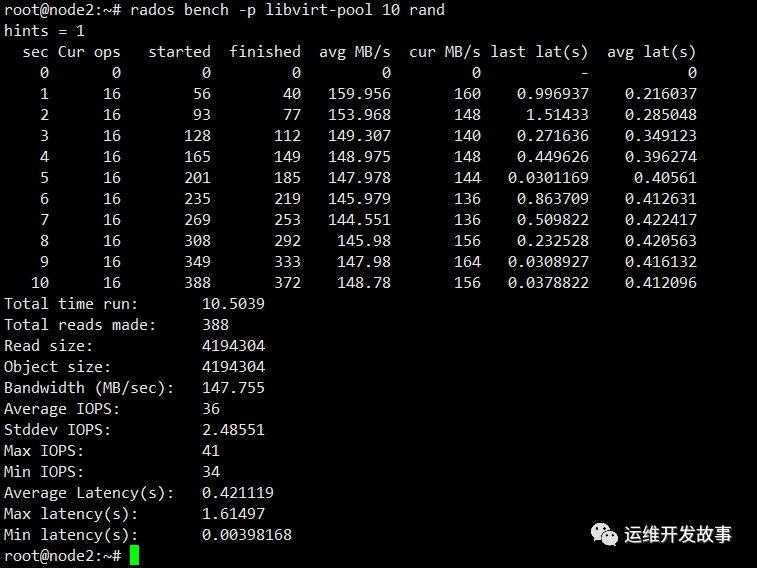Click the 'Total reads made:' label
Image resolution: width=757 pixels, height=568 pixels.
(80, 325)
